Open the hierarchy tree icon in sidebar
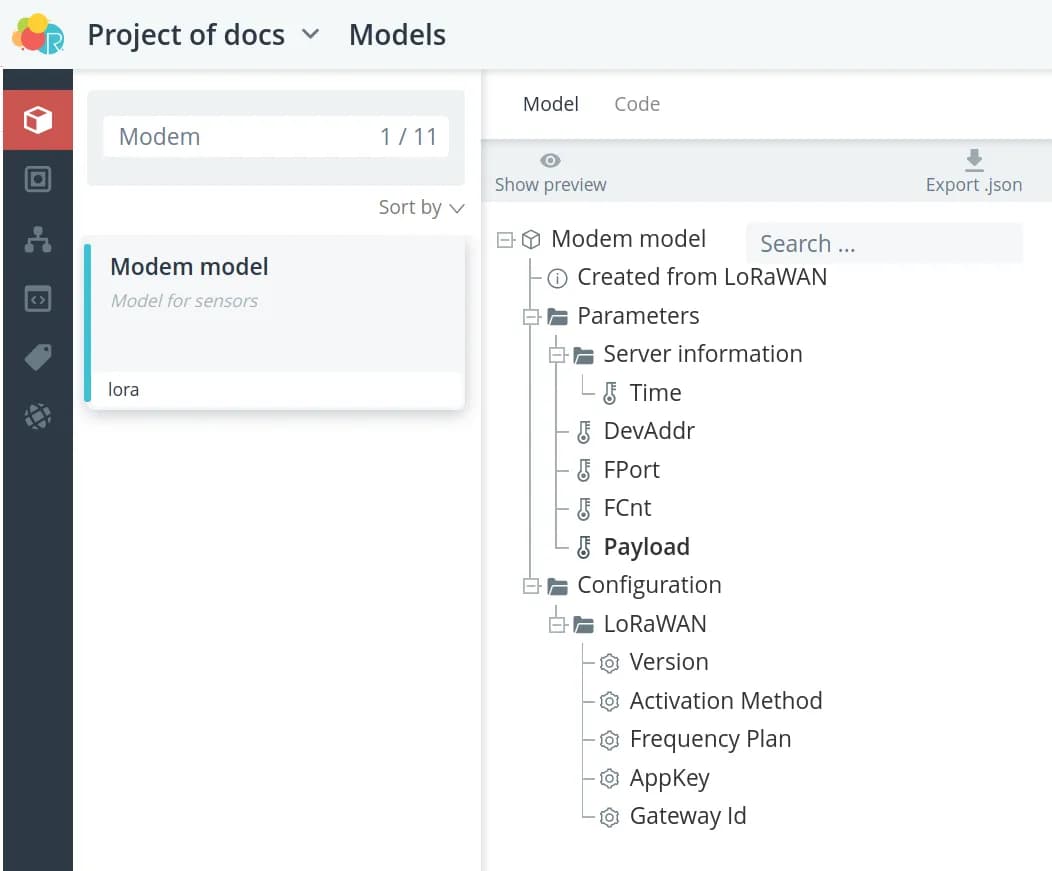Viewport: 1052px width, 871px height. (37, 239)
